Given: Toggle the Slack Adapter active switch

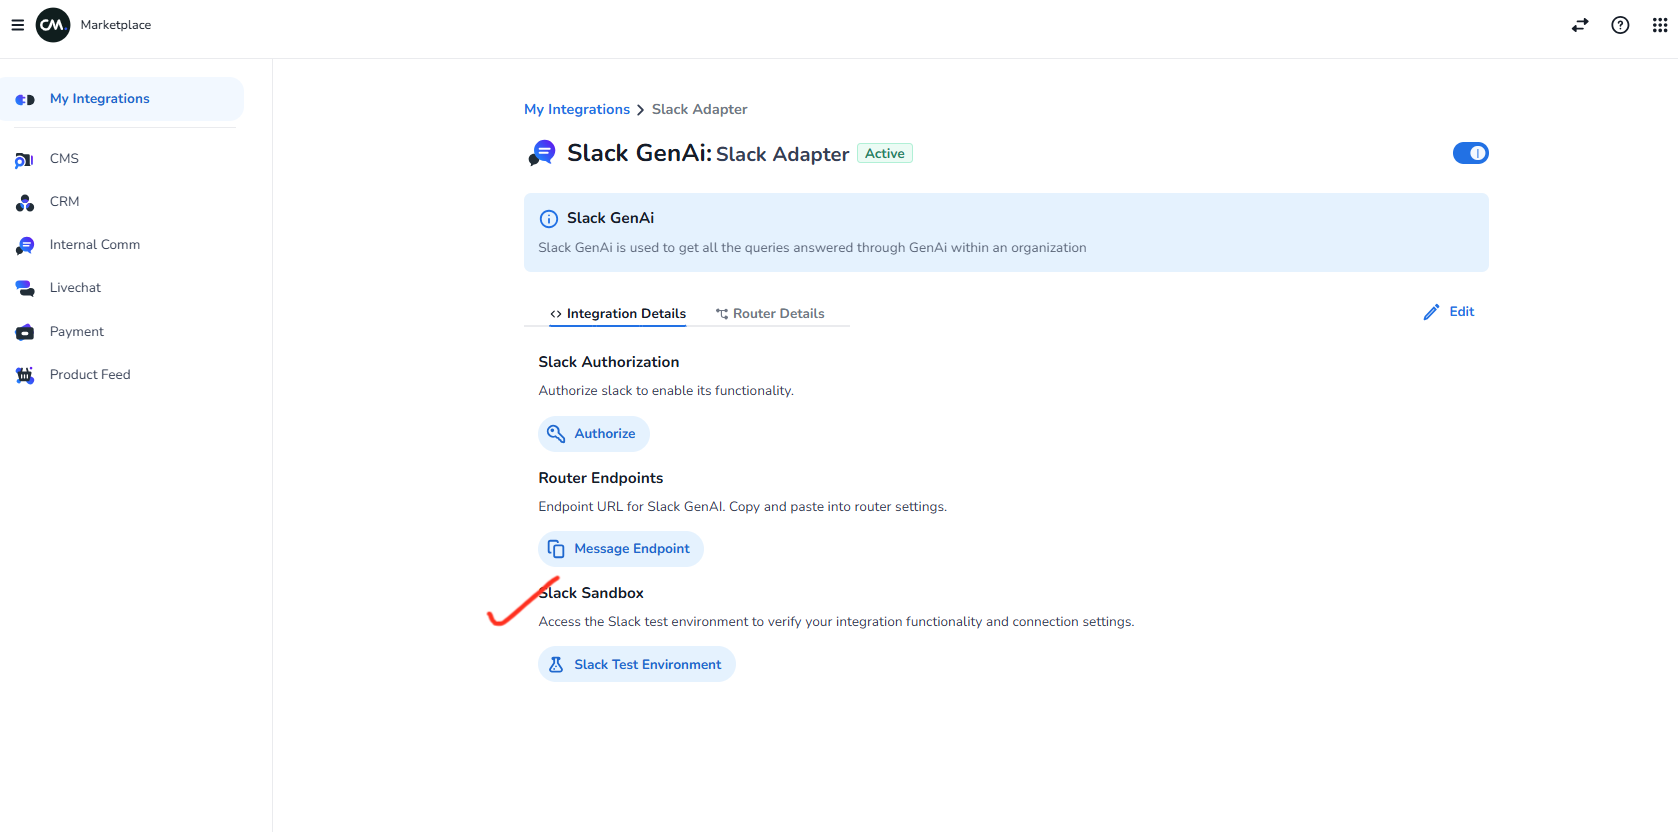Looking at the screenshot, I should pos(1471,153).
